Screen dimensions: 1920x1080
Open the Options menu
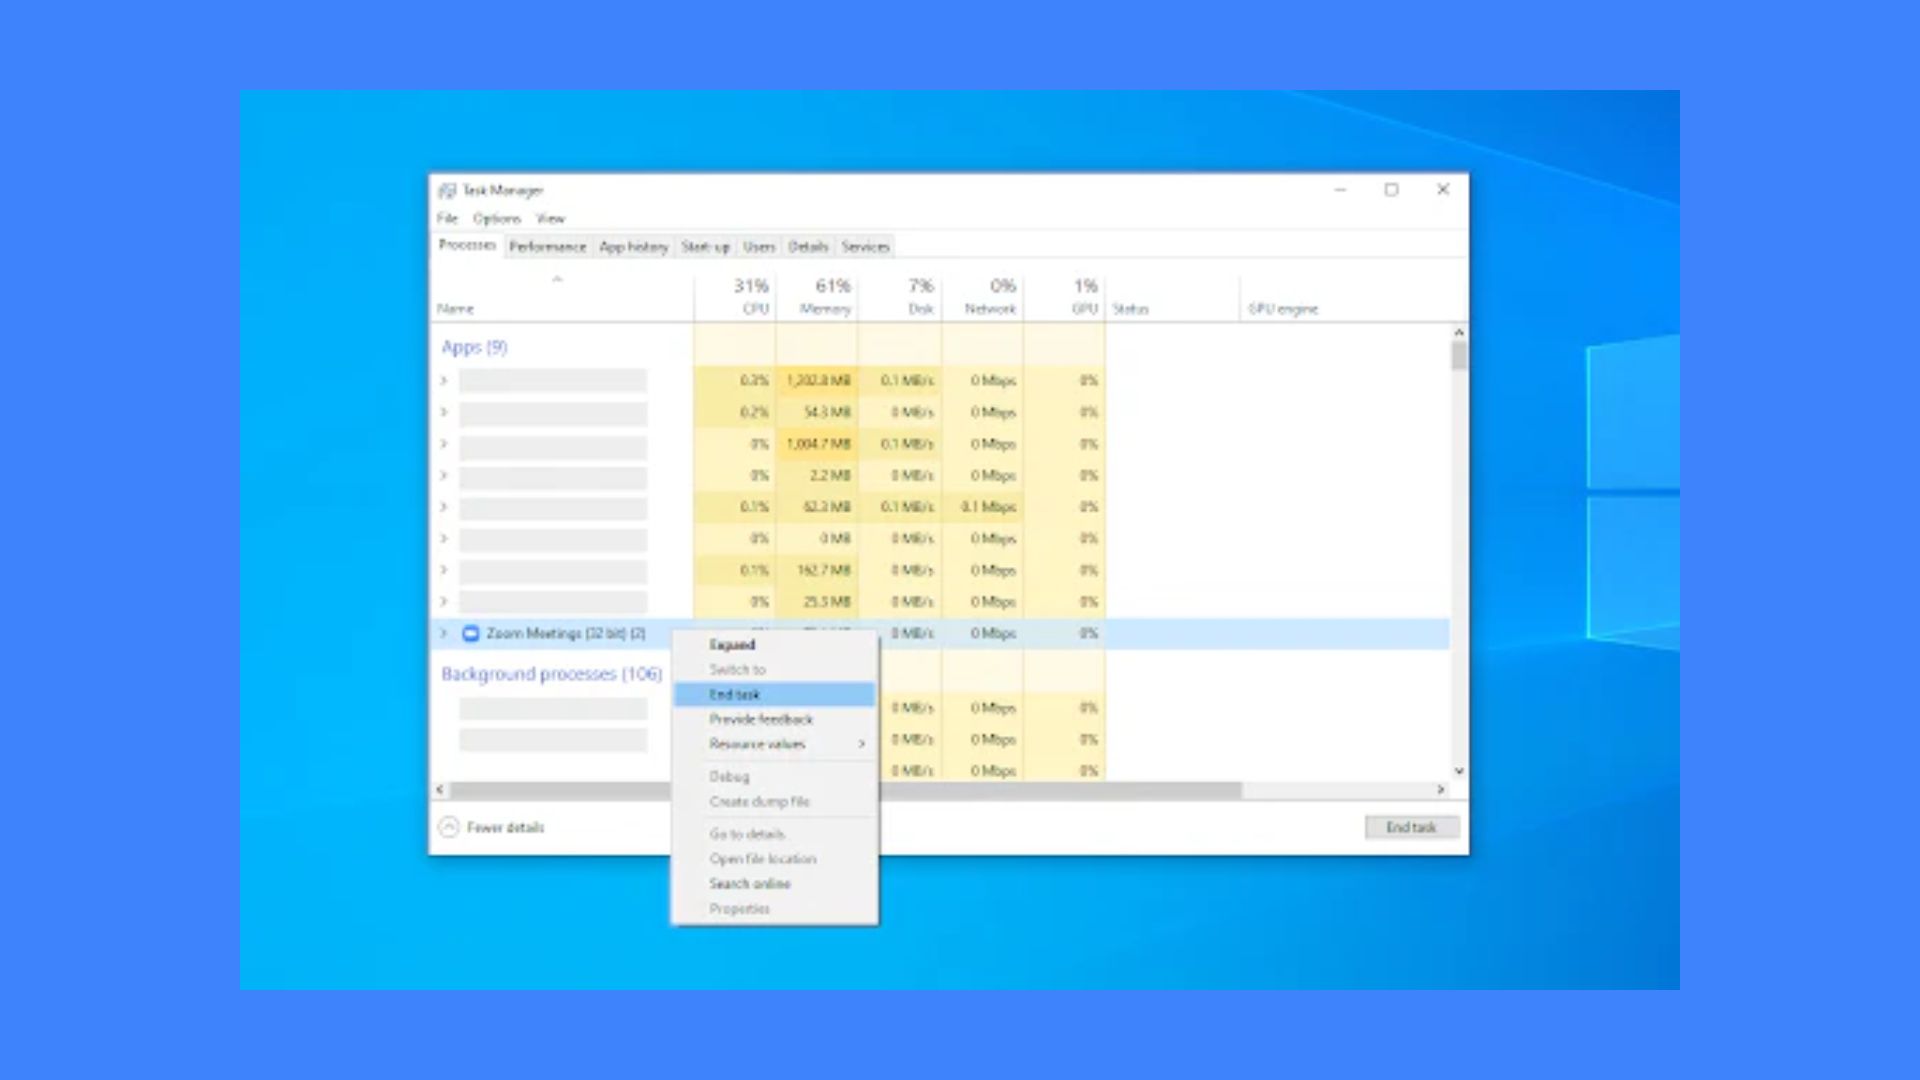pyautogui.click(x=497, y=218)
